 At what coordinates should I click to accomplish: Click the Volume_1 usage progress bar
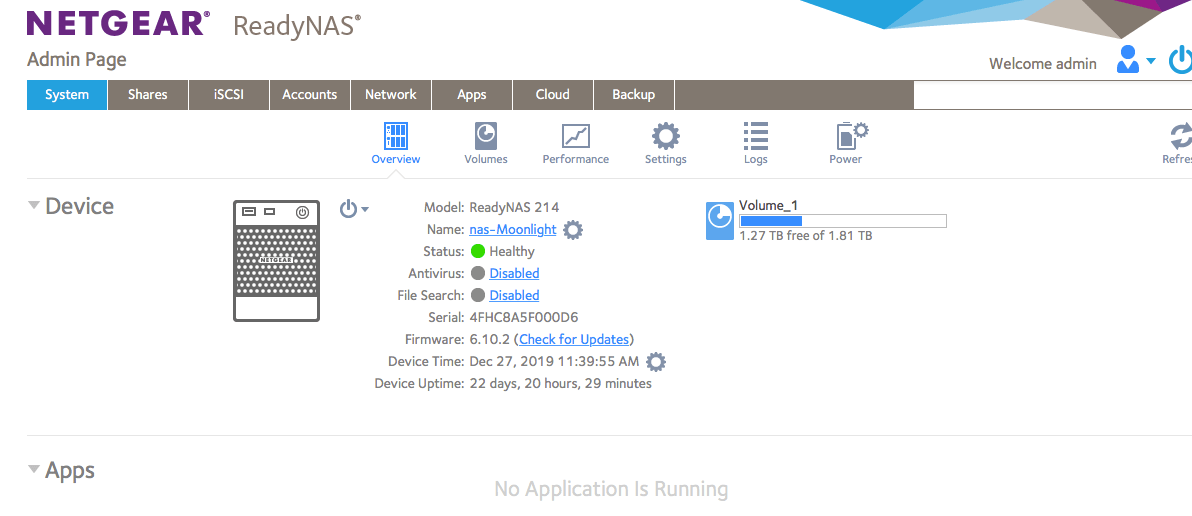point(843,221)
